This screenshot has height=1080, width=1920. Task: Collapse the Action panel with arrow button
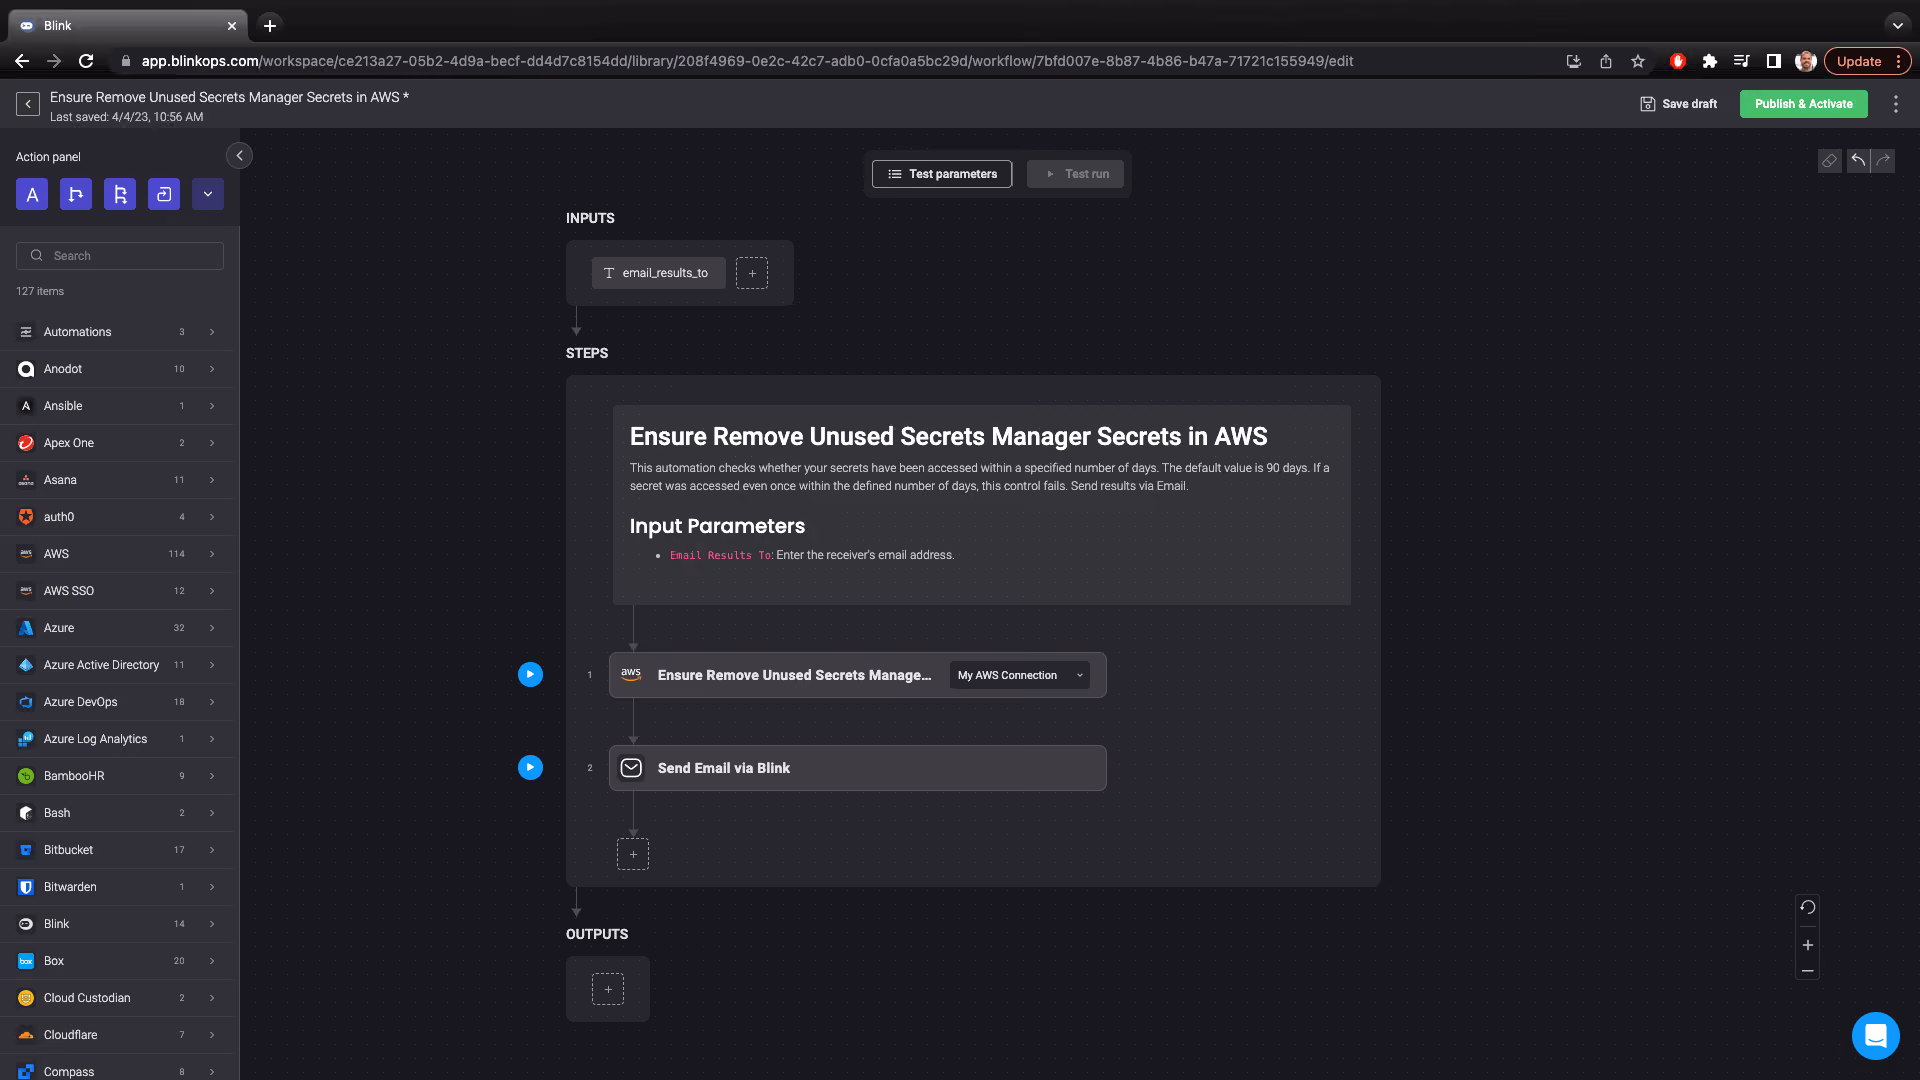(x=239, y=156)
